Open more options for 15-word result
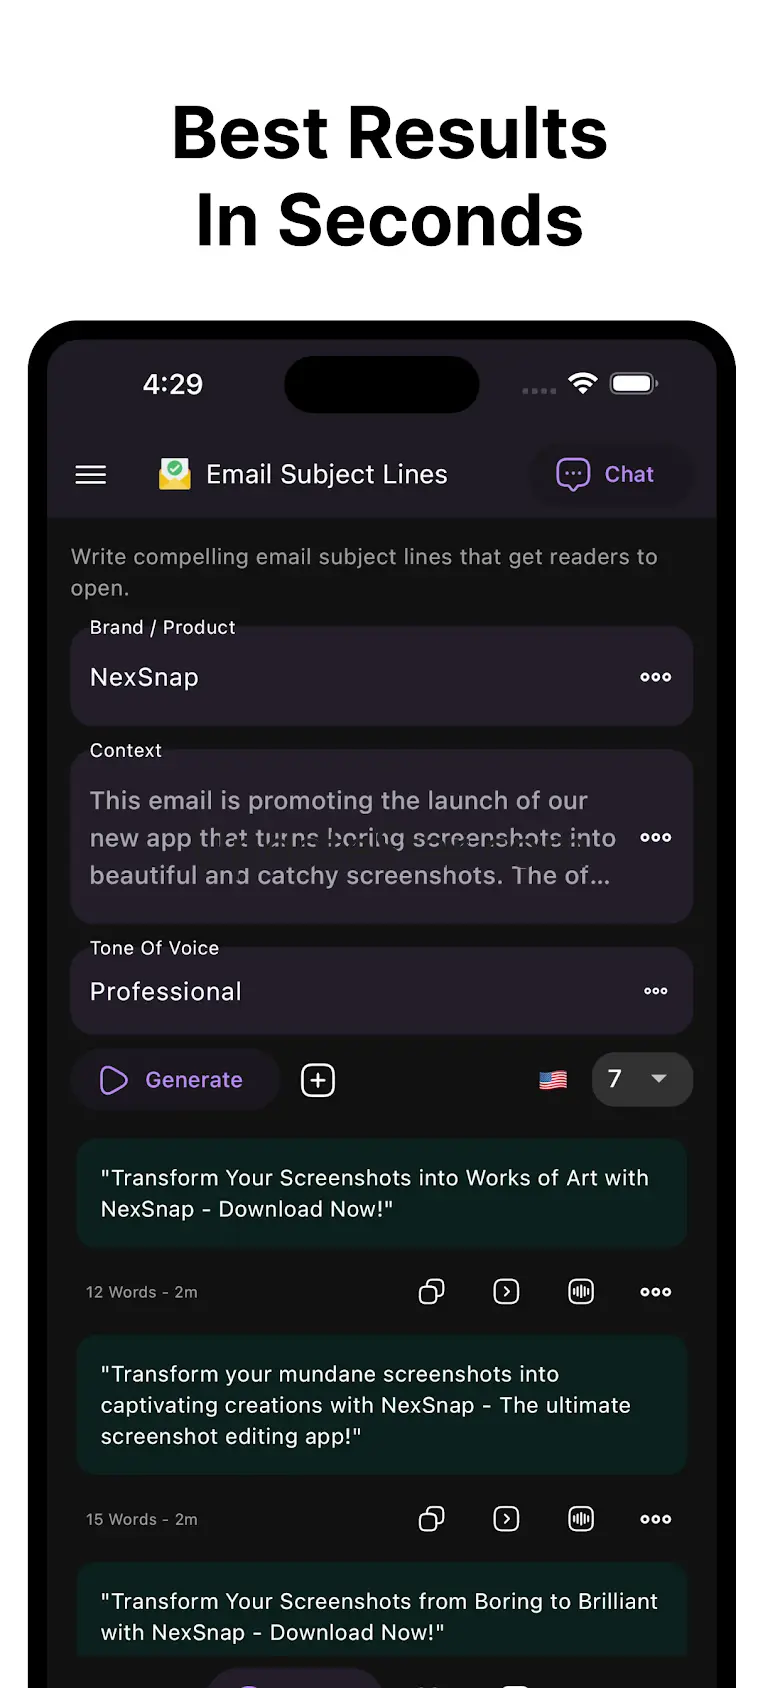Screen dimensions: 780x1688 click(x=655, y=1519)
